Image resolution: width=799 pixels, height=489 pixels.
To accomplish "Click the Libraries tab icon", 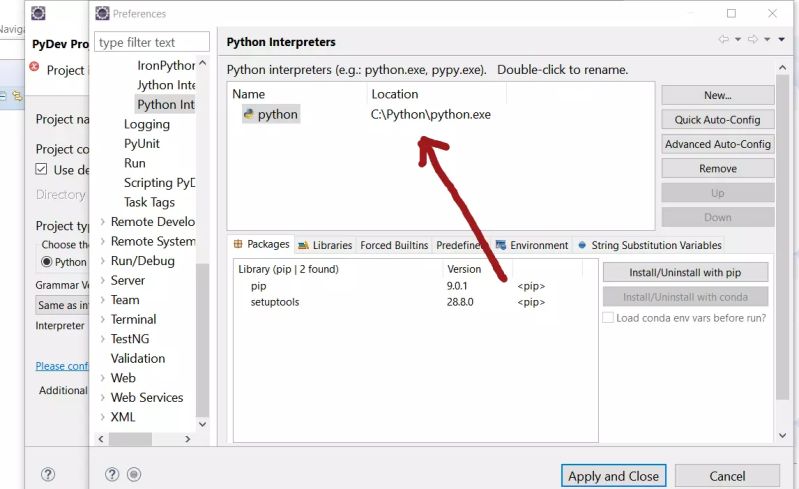I will pyautogui.click(x=303, y=246).
